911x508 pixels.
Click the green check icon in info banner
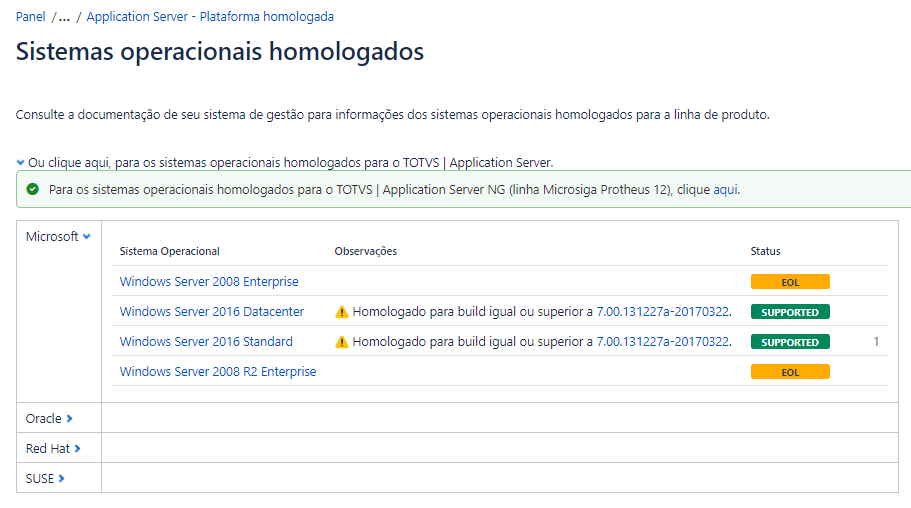point(33,189)
